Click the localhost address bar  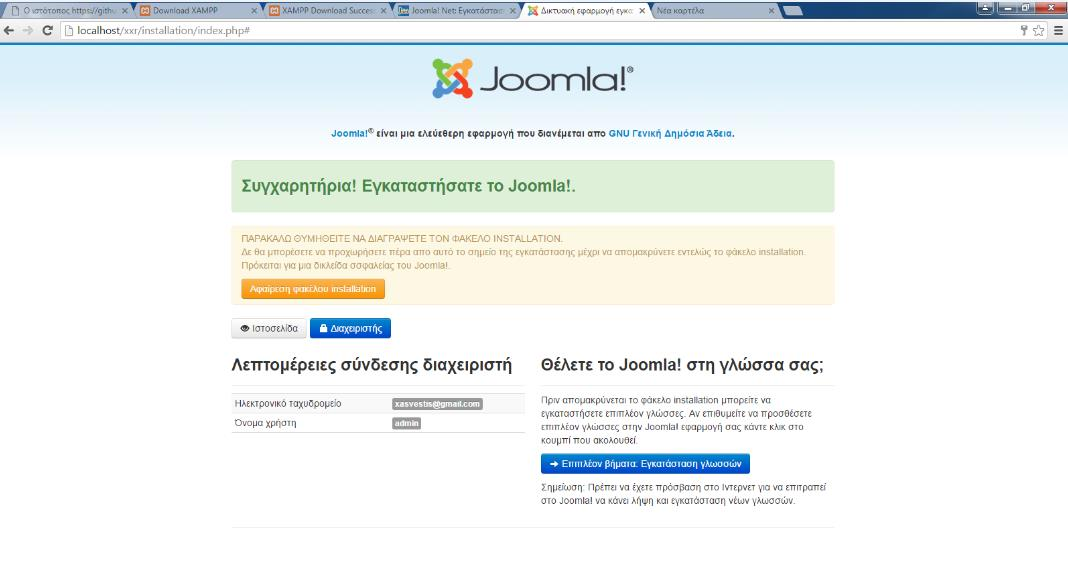(538, 31)
